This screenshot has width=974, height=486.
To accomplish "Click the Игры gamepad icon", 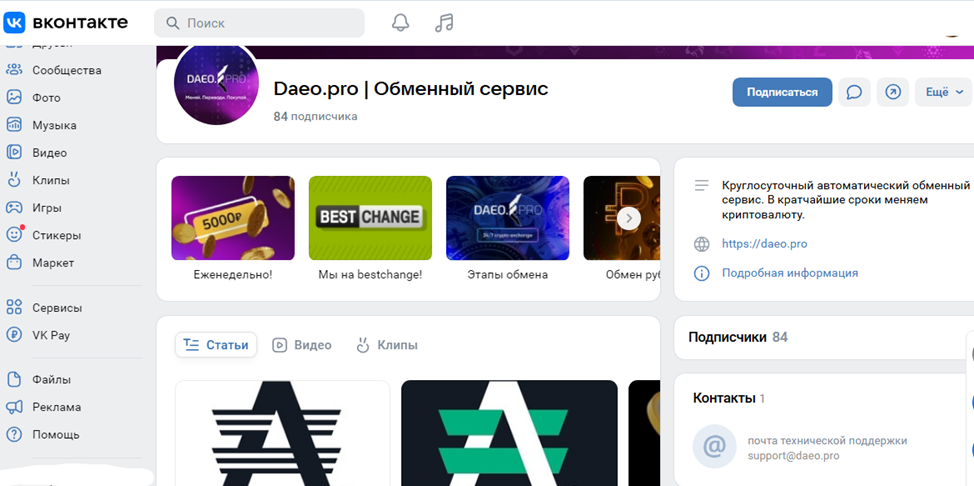I will (x=14, y=208).
